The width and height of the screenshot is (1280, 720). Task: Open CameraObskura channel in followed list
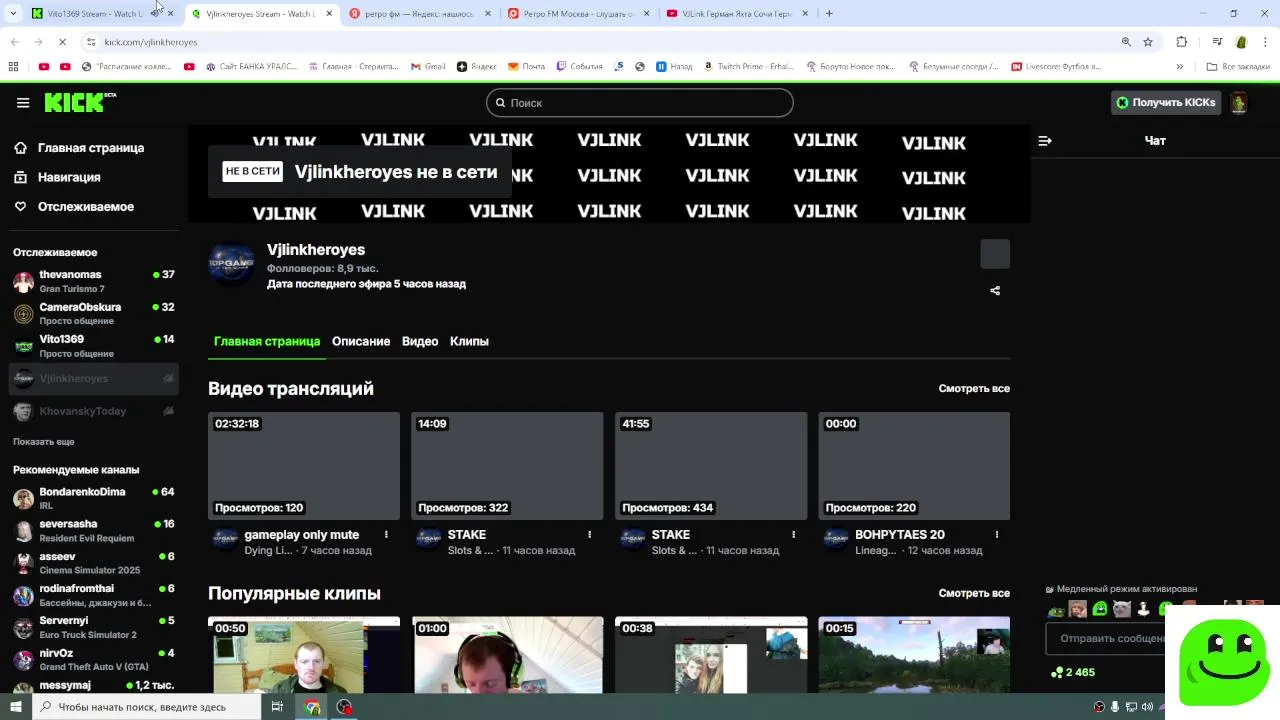(94, 314)
